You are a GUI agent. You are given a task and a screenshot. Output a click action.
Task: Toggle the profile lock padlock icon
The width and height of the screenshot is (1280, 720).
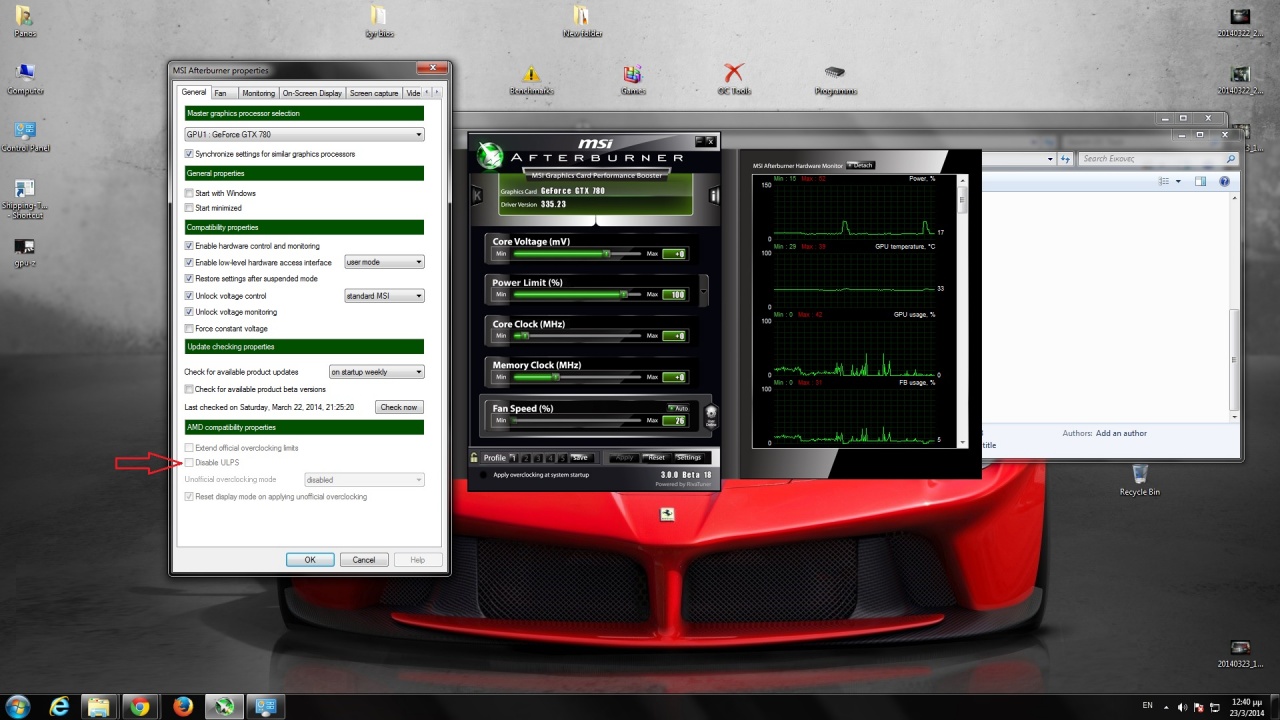(x=474, y=457)
